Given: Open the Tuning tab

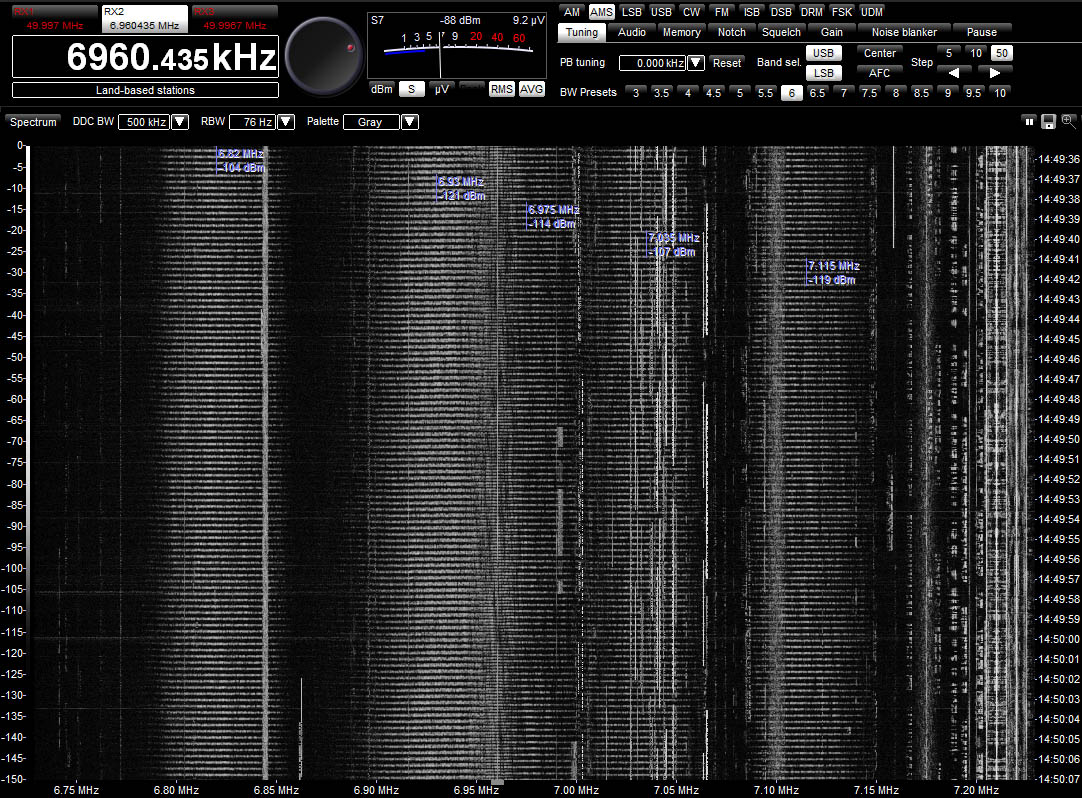Looking at the screenshot, I should coord(582,32).
